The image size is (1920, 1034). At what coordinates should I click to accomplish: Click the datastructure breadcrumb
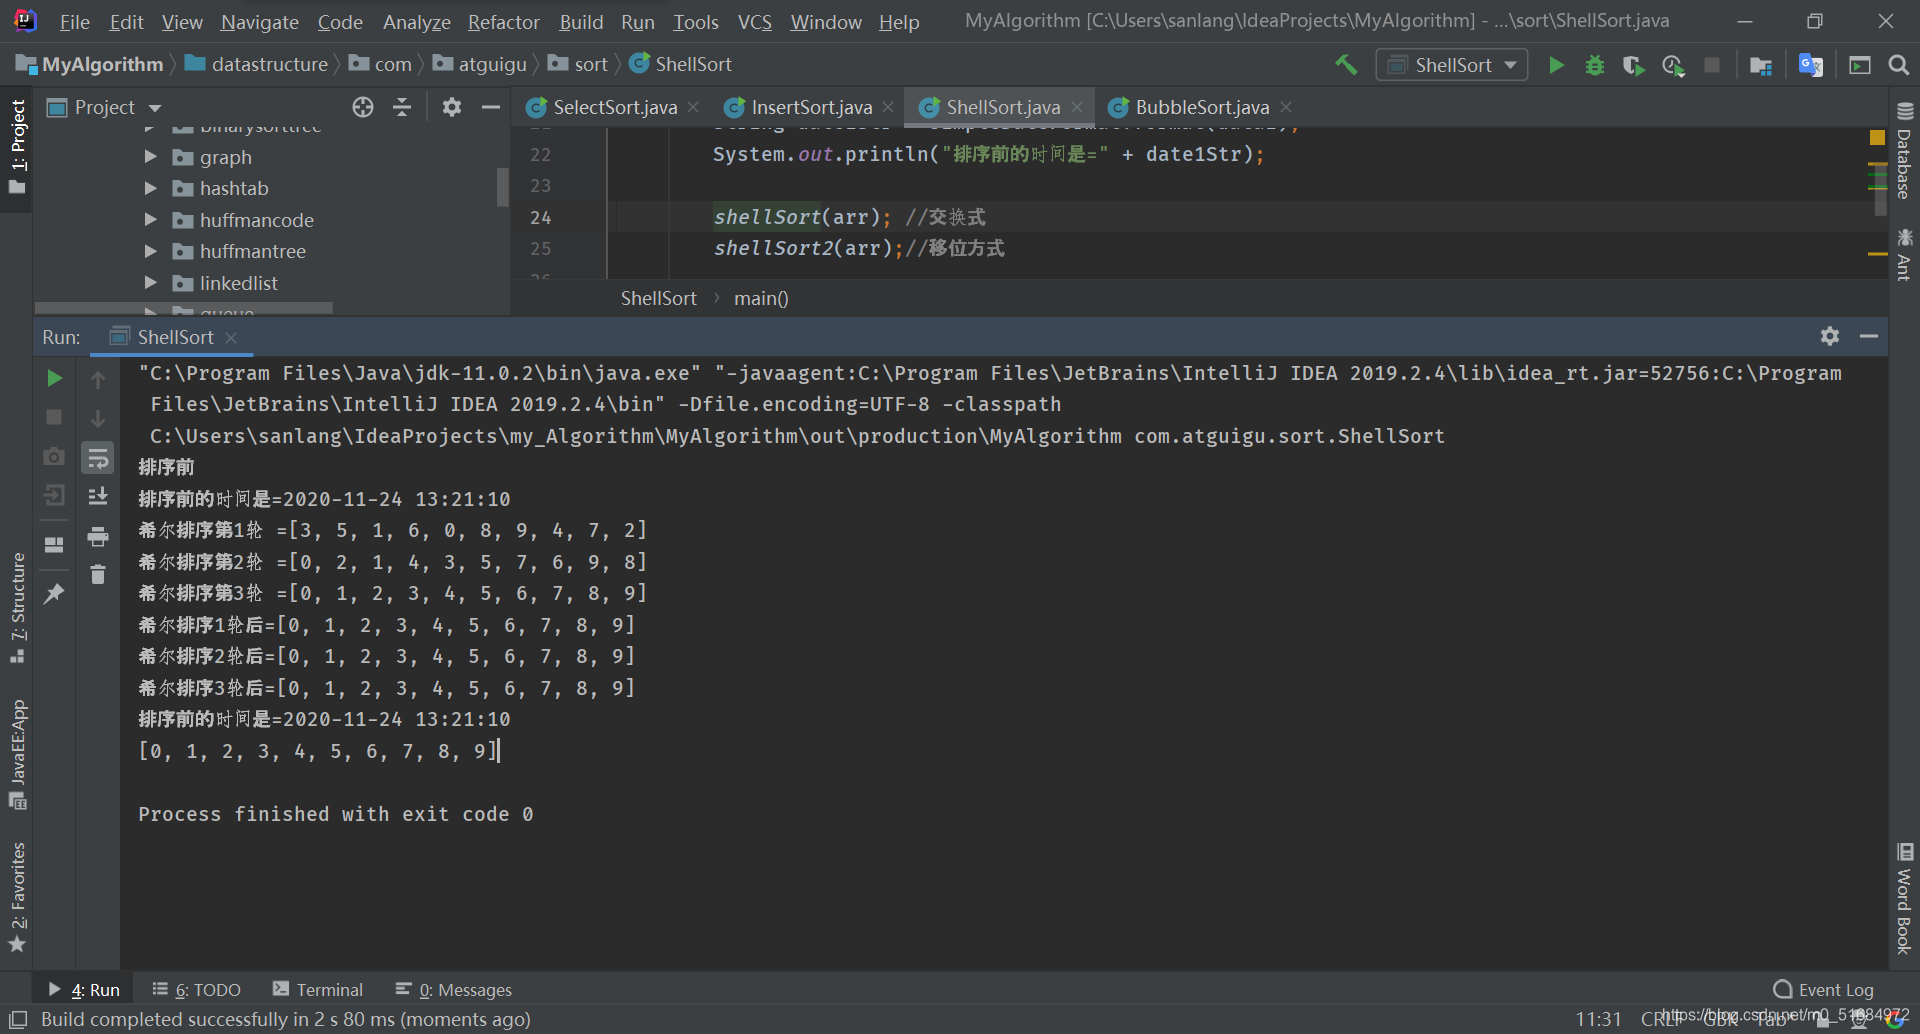click(x=257, y=64)
